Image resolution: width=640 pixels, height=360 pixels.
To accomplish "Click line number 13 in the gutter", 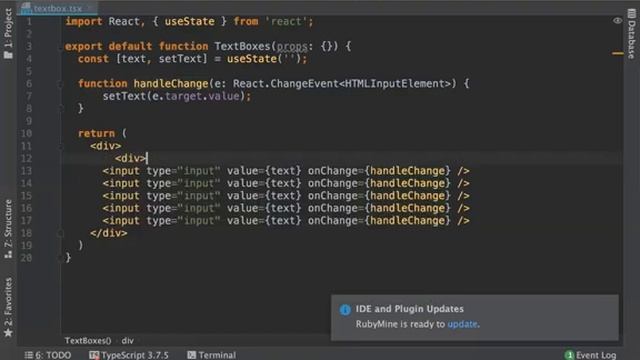I will click(26, 171).
